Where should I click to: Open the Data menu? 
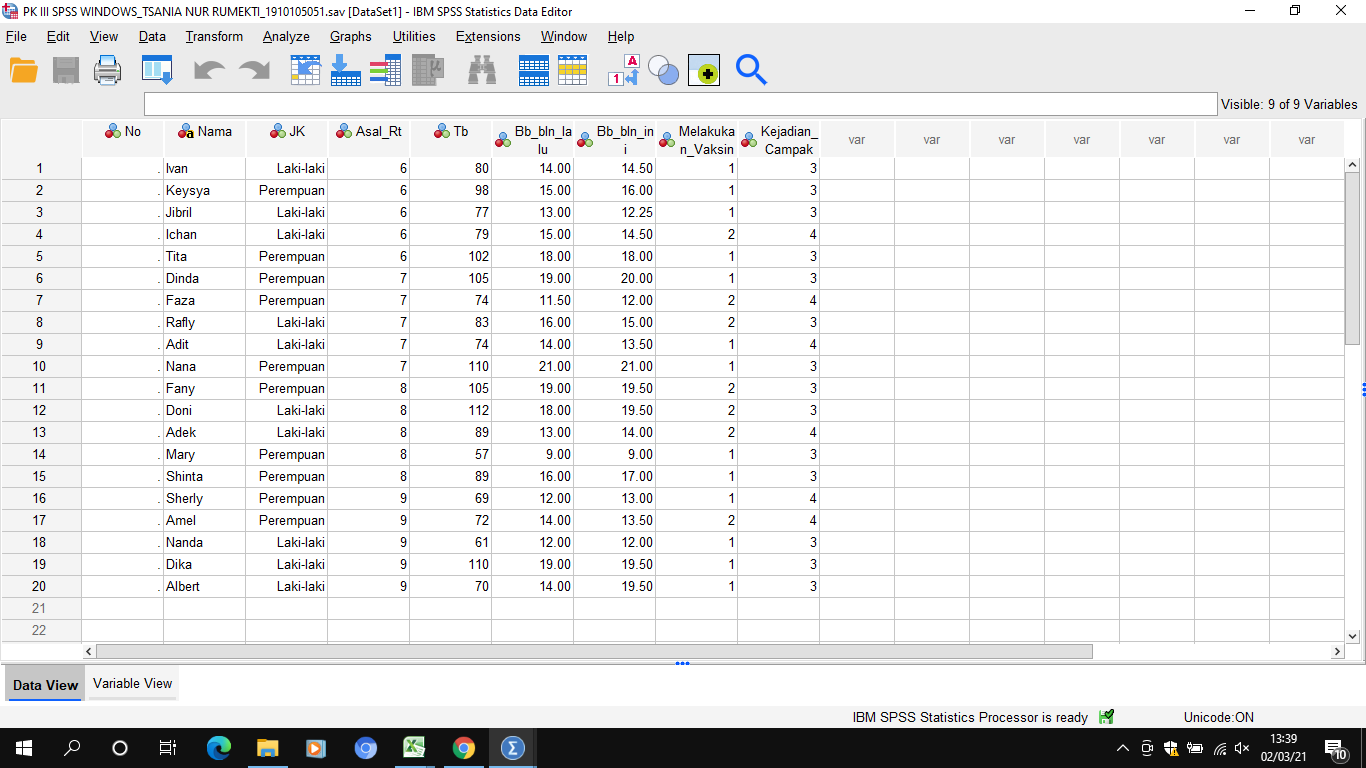pyautogui.click(x=152, y=36)
